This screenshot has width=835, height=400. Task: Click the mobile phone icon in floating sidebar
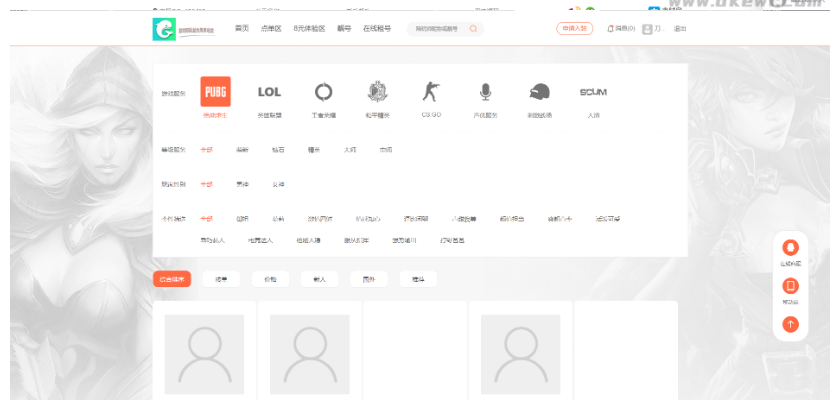[790, 286]
